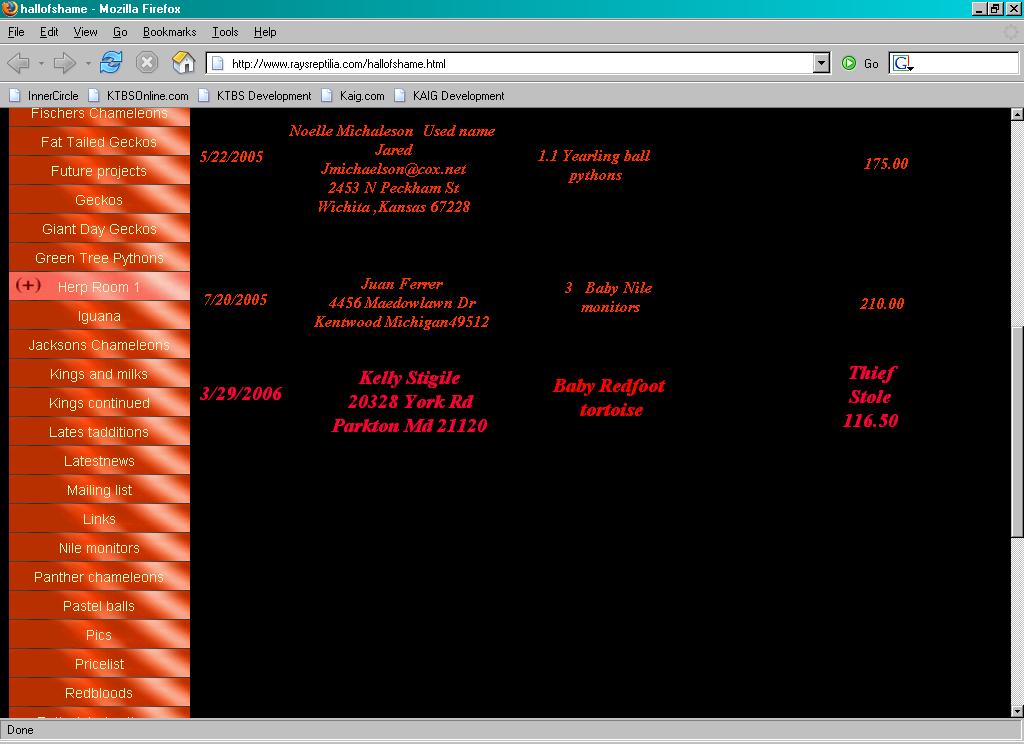1024x744 pixels.
Task: Open the Lates tadditions page
Action: pos(99,432)
